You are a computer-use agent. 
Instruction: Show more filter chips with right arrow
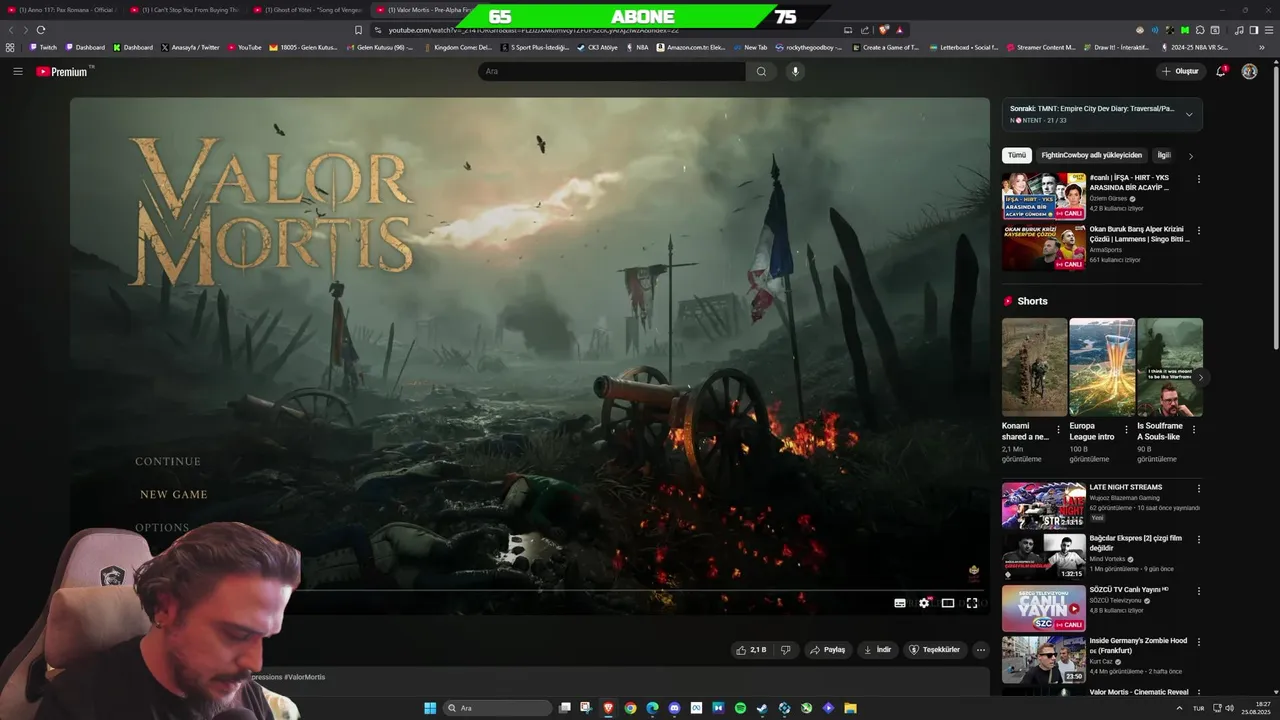[x=1190, y=156]
